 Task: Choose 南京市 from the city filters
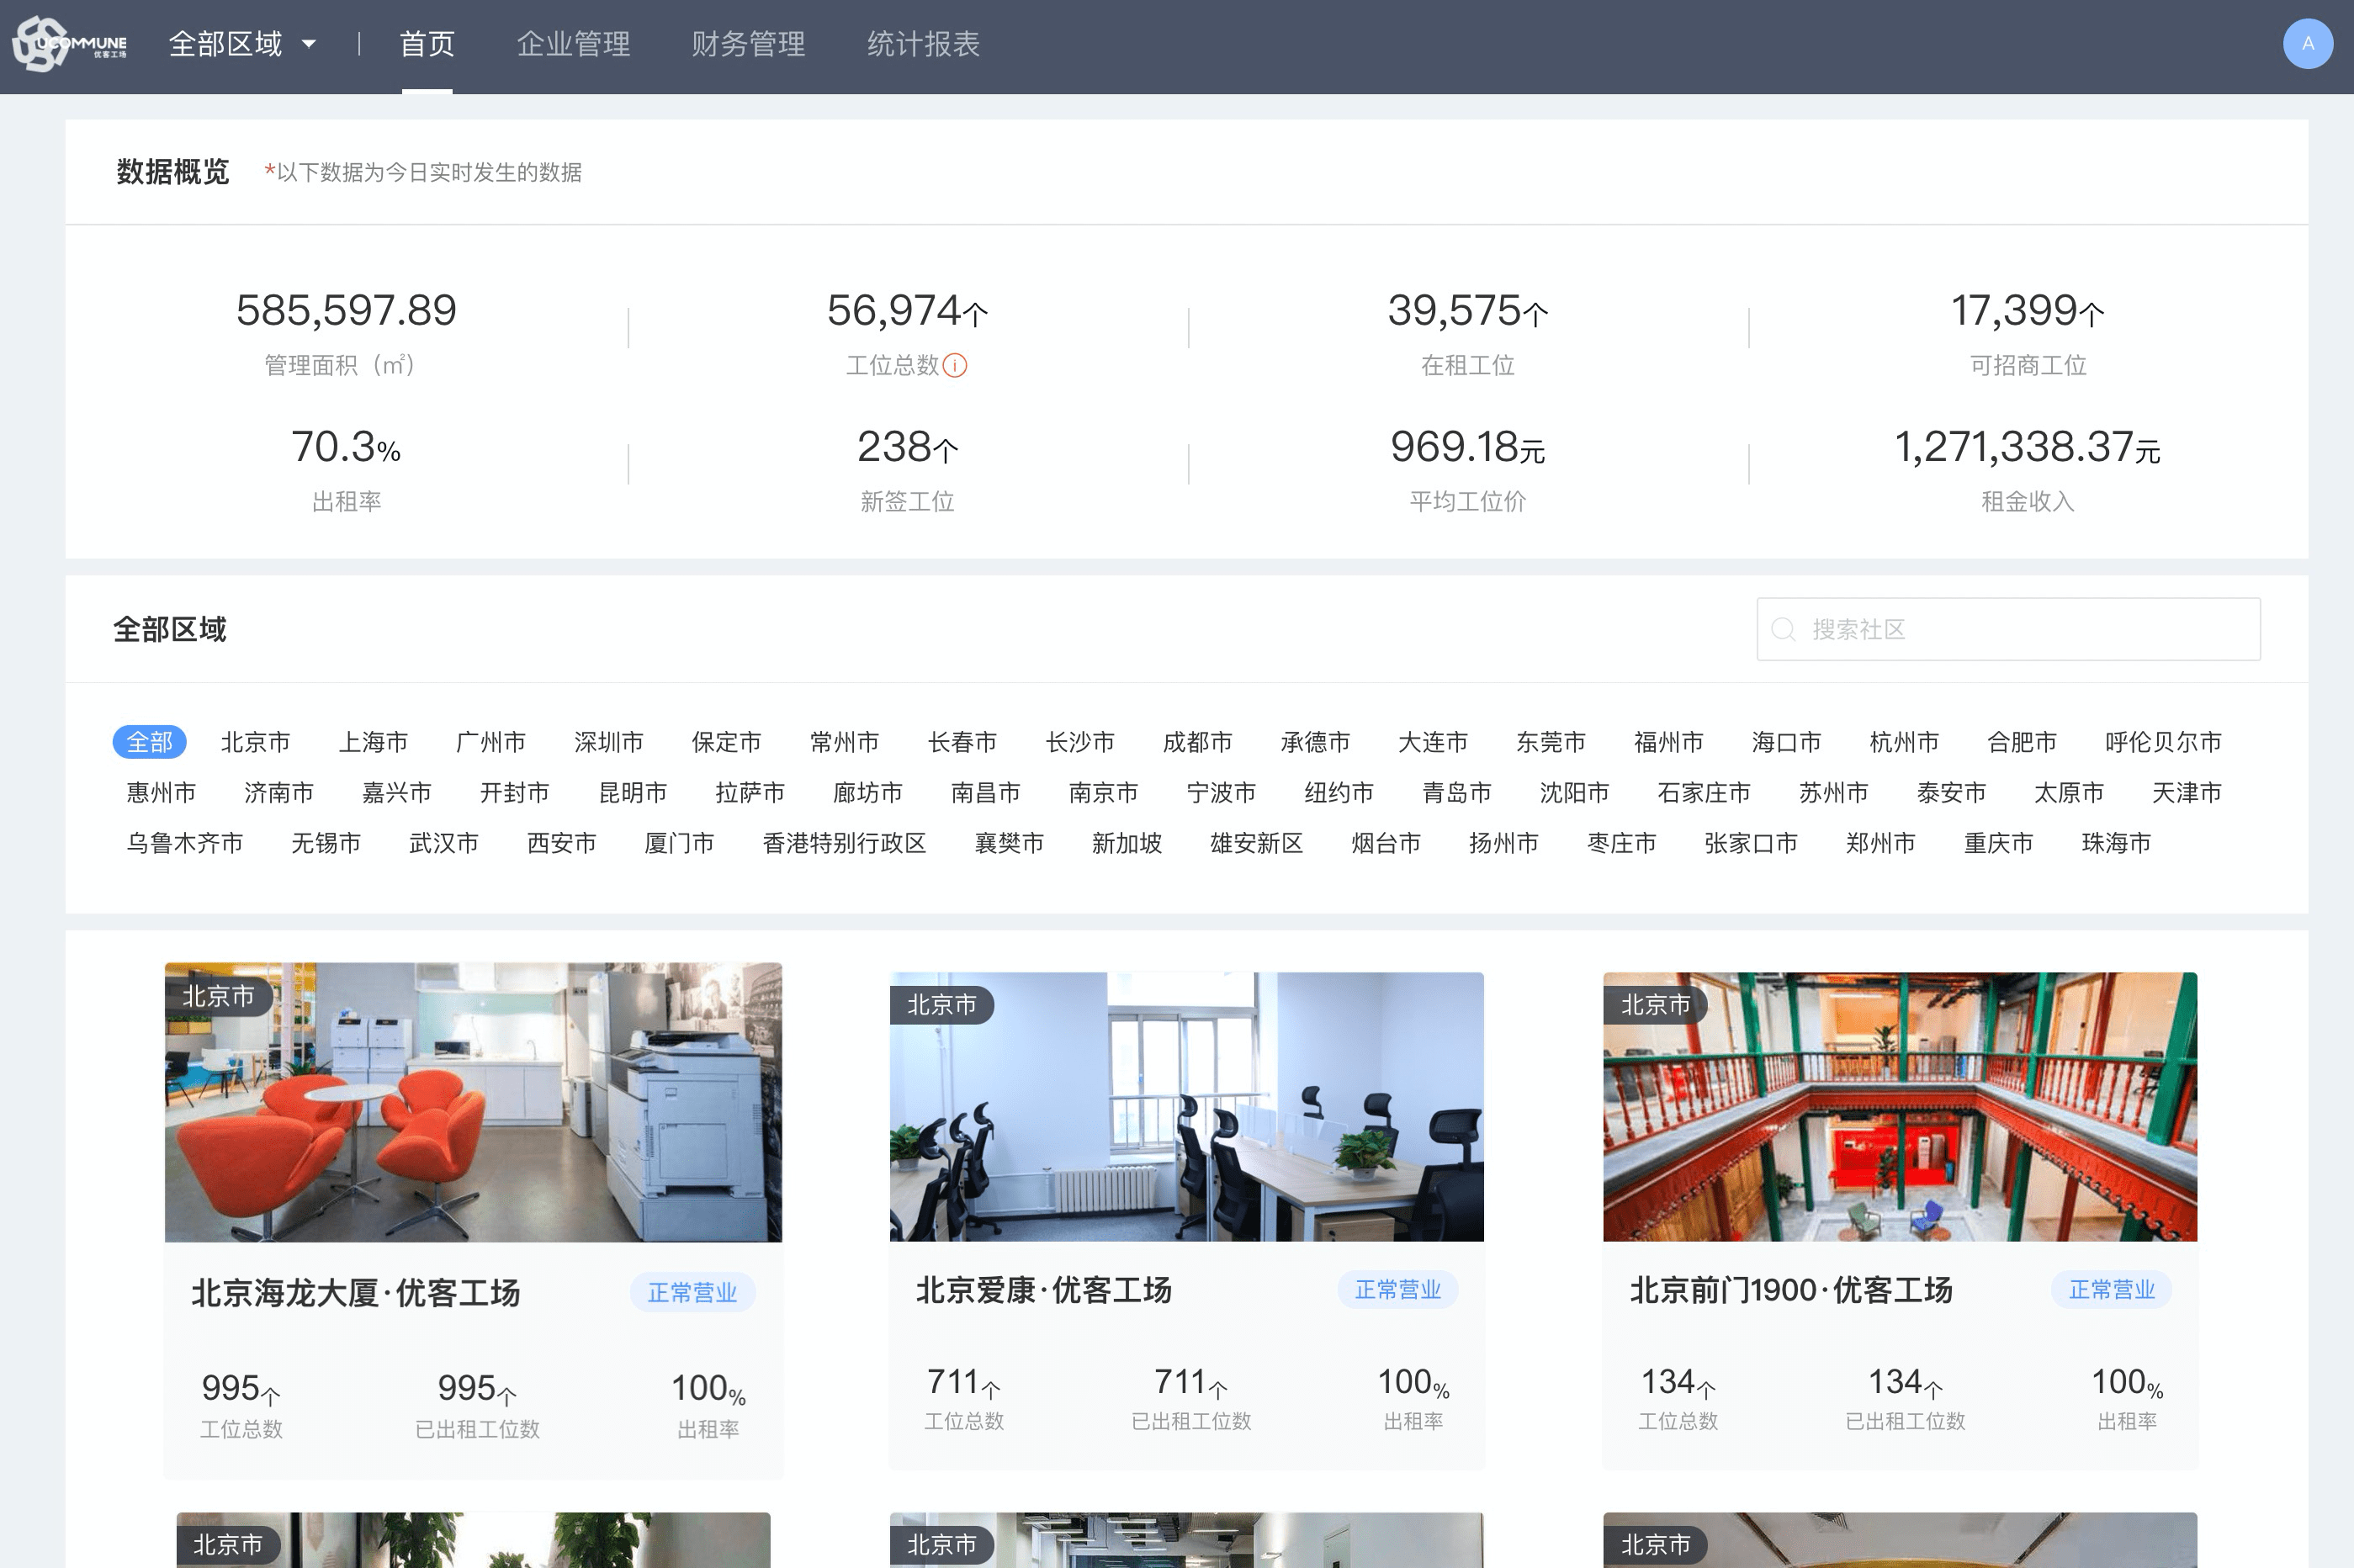pyautogui.click(x=1104, y=793)
